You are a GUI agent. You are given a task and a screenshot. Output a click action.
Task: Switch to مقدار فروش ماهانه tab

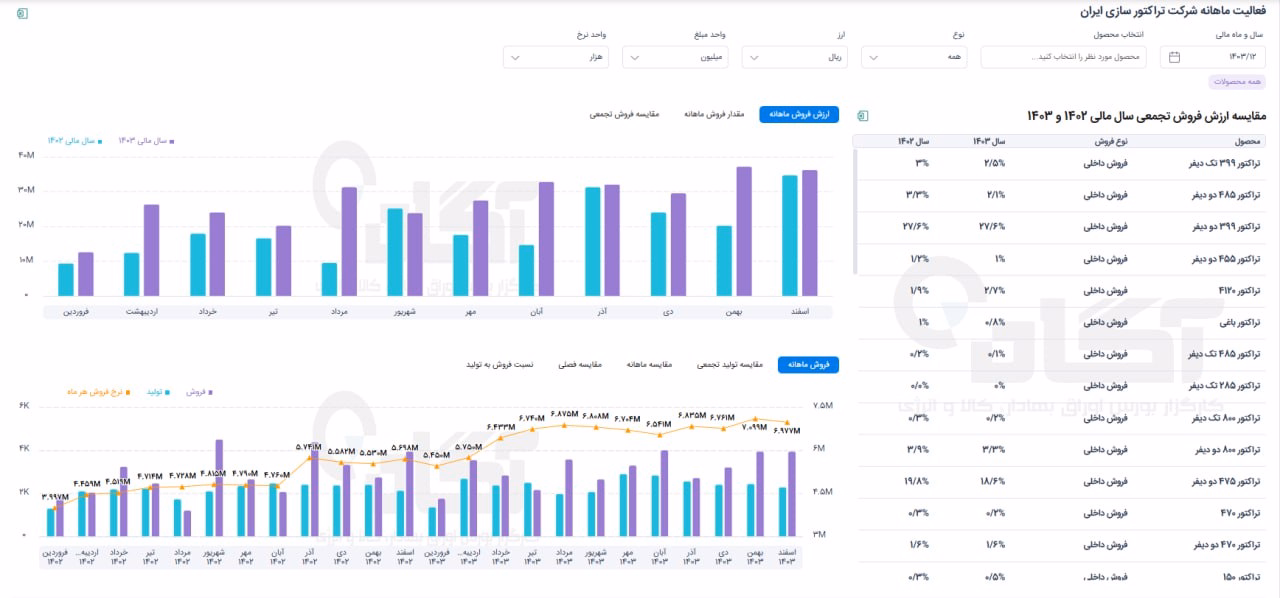(714, 114)
